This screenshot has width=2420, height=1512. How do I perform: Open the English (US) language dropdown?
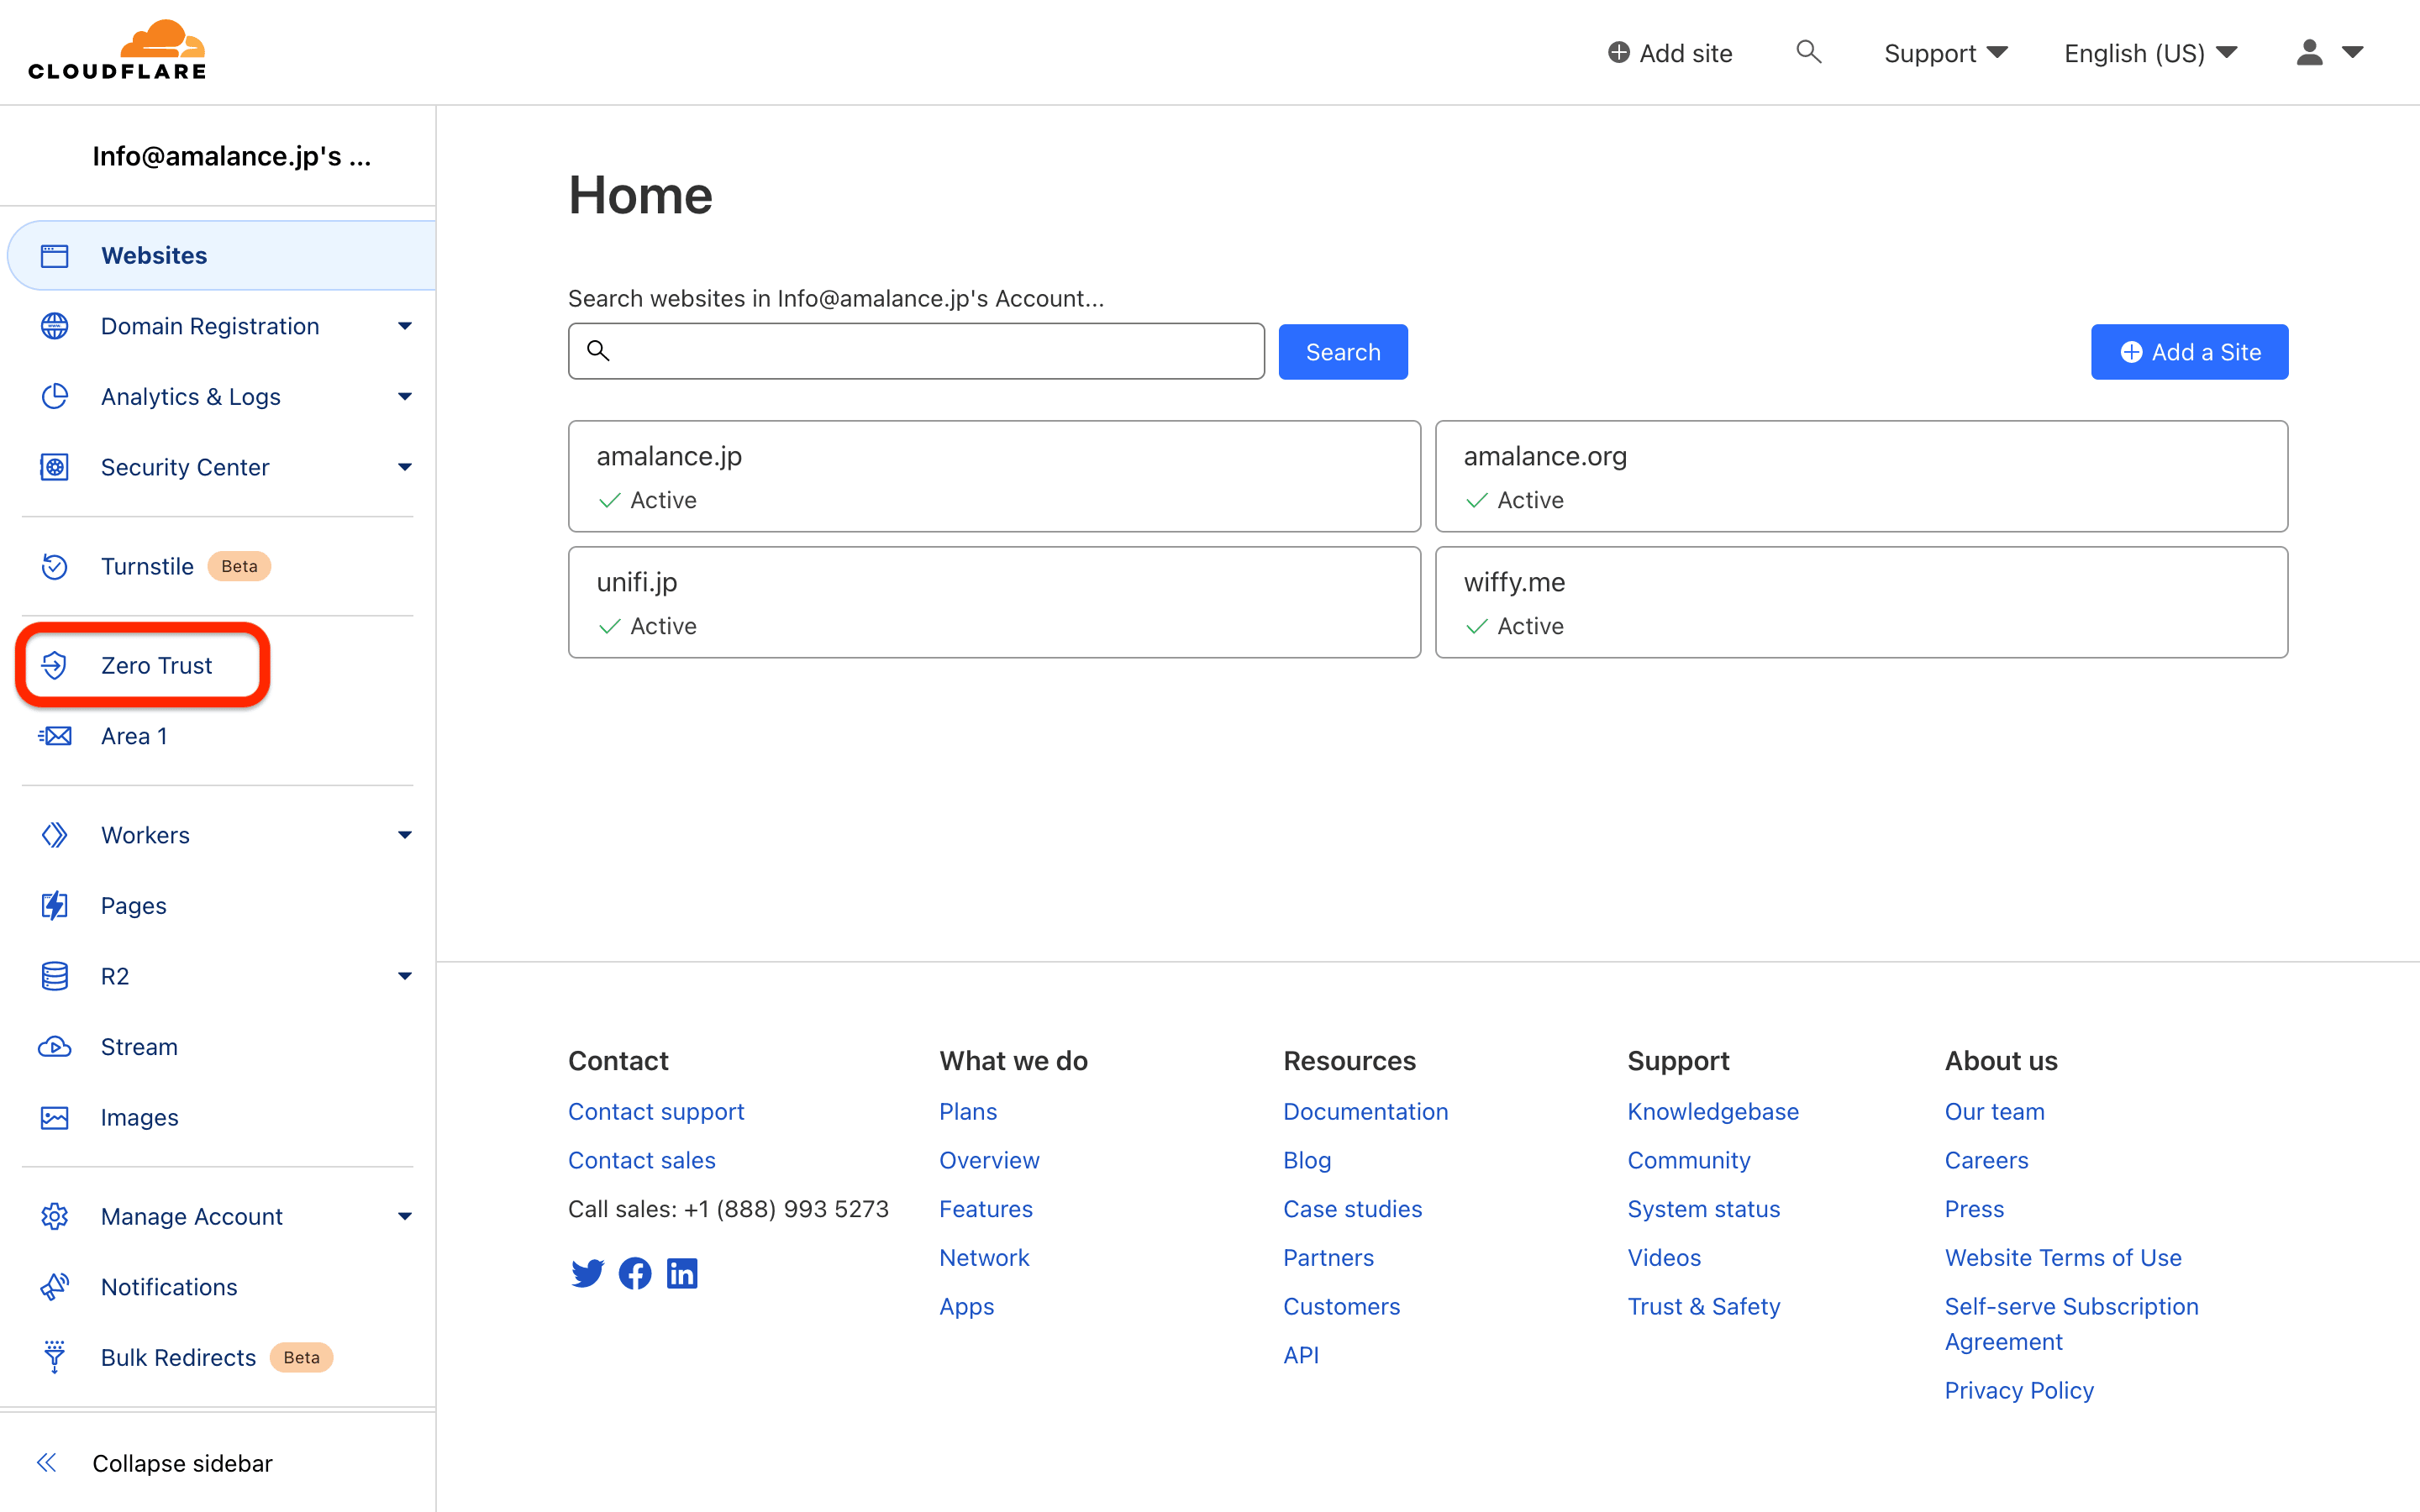pos(2150,53)
